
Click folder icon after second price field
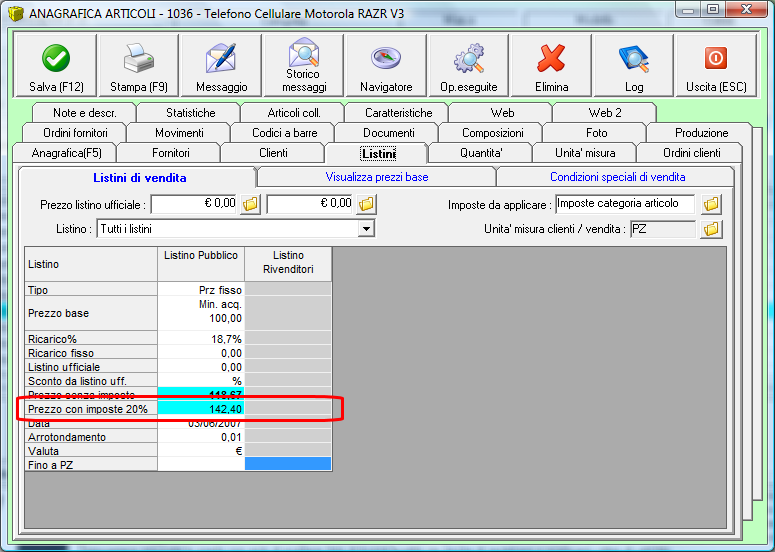(366, 204)
